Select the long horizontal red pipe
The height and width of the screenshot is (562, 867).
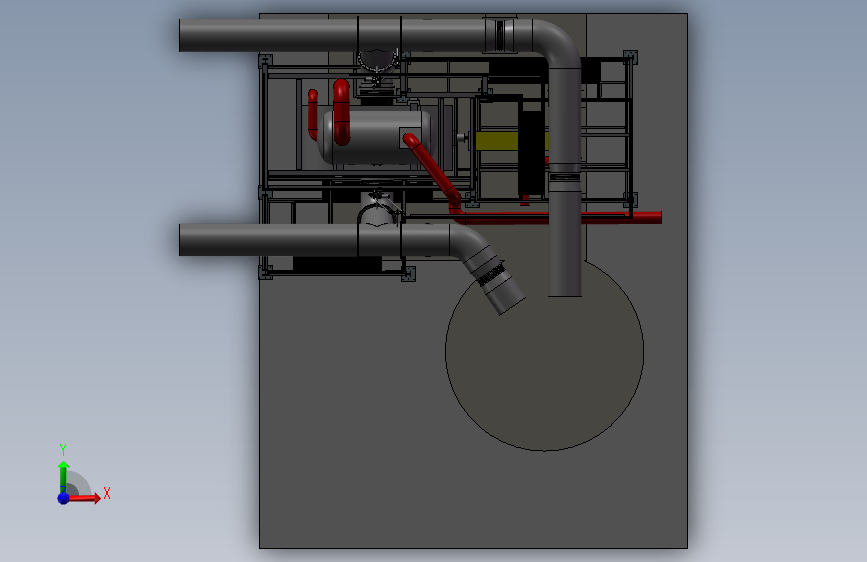pos(561,218)
